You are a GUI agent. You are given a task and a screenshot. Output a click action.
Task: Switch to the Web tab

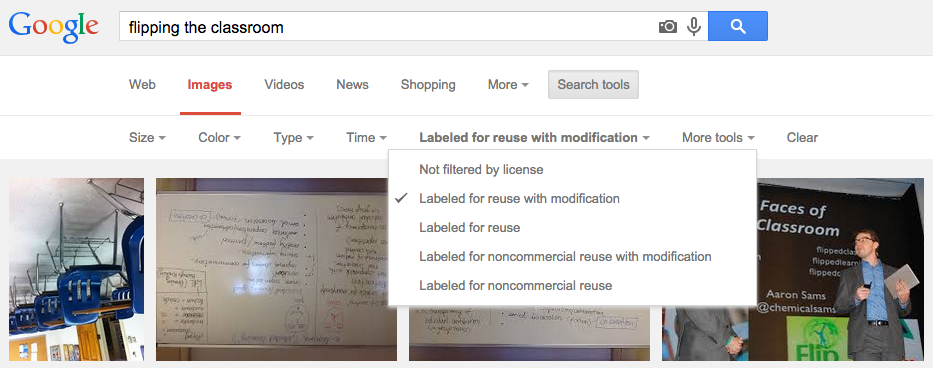[142, 85]
